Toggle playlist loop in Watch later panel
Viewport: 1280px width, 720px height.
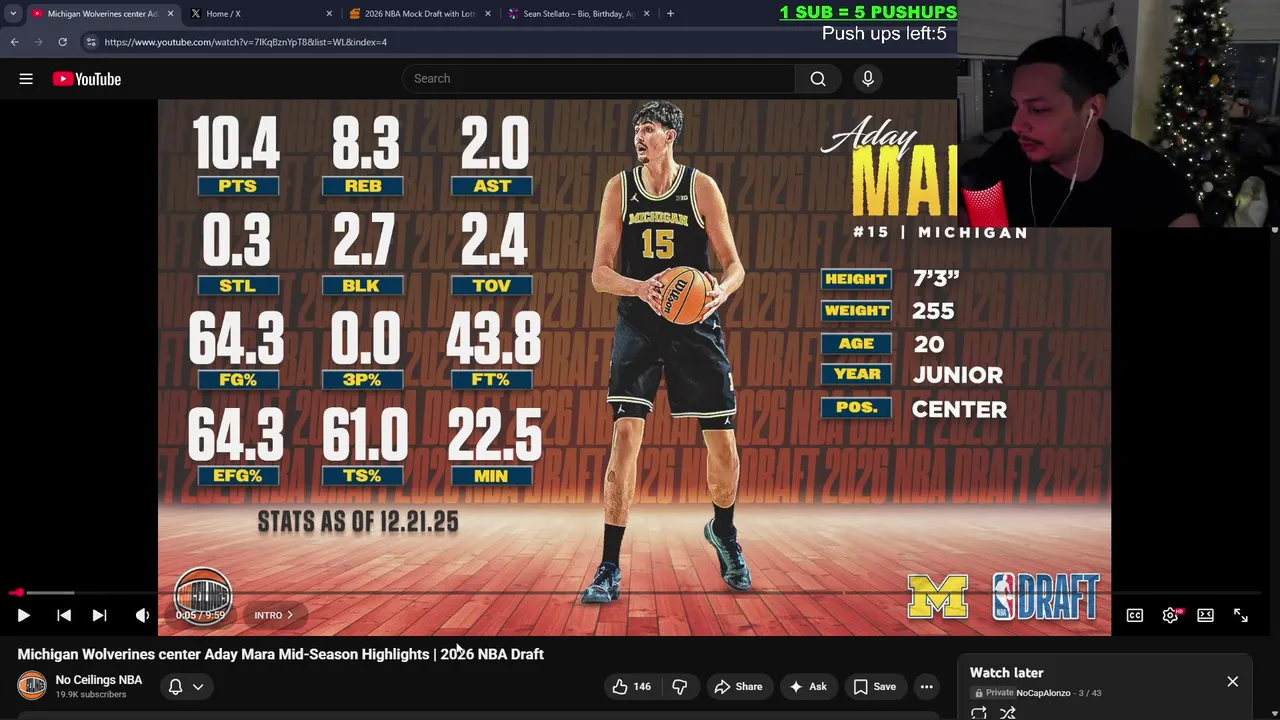point(979,713)
